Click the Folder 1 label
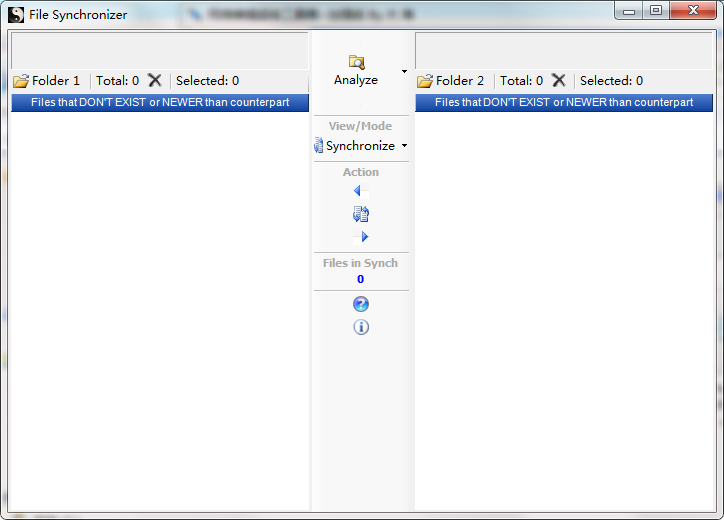 (x=56, y=81)
